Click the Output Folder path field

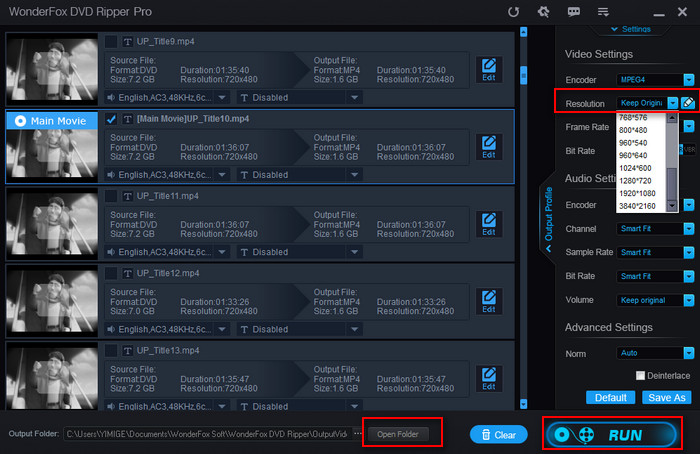(x=207, y=433)
